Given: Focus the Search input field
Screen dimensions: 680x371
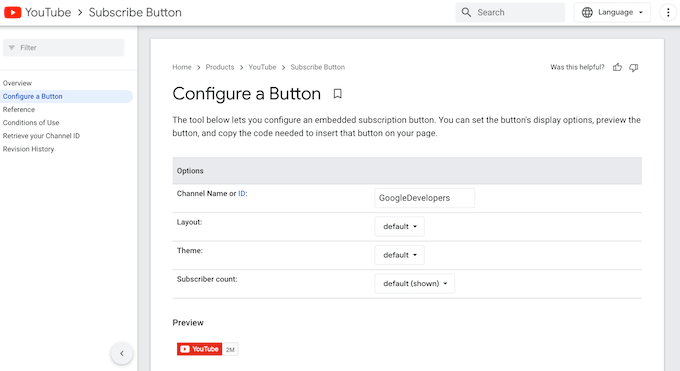Looking at the screenshot, I should click(x=510, y=12).
